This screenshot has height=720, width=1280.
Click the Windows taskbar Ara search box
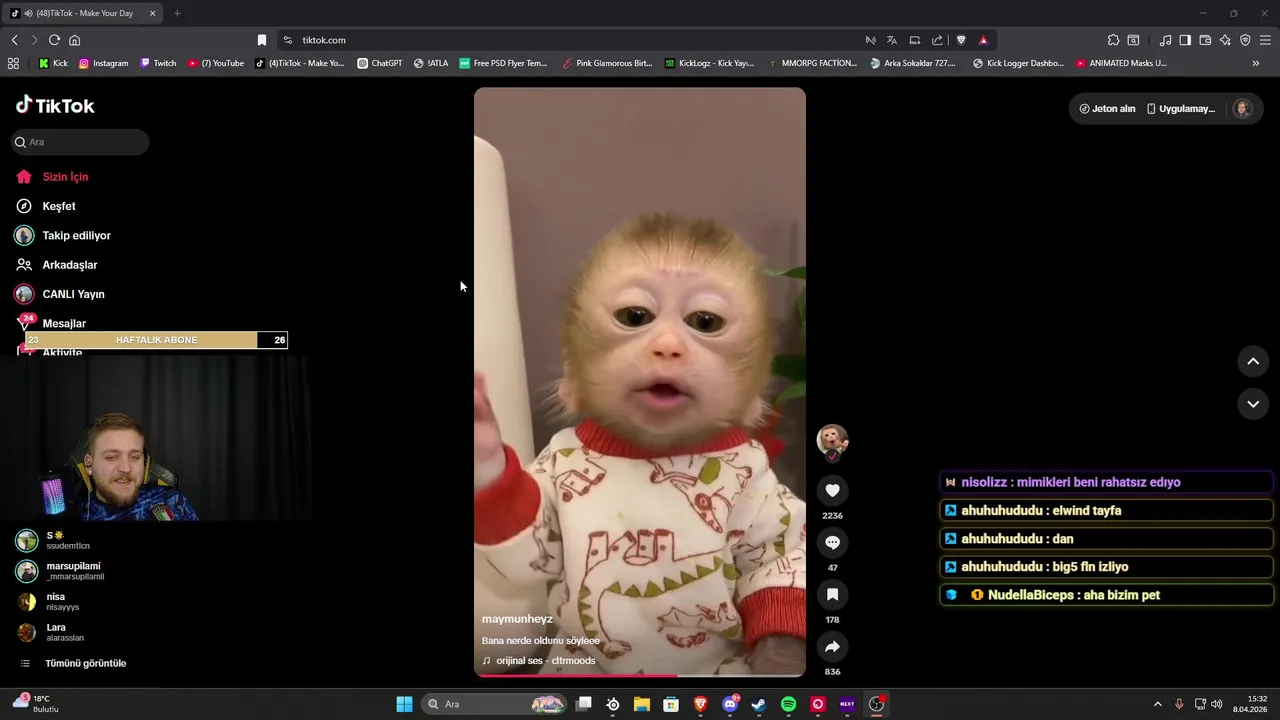coord(496,704)
